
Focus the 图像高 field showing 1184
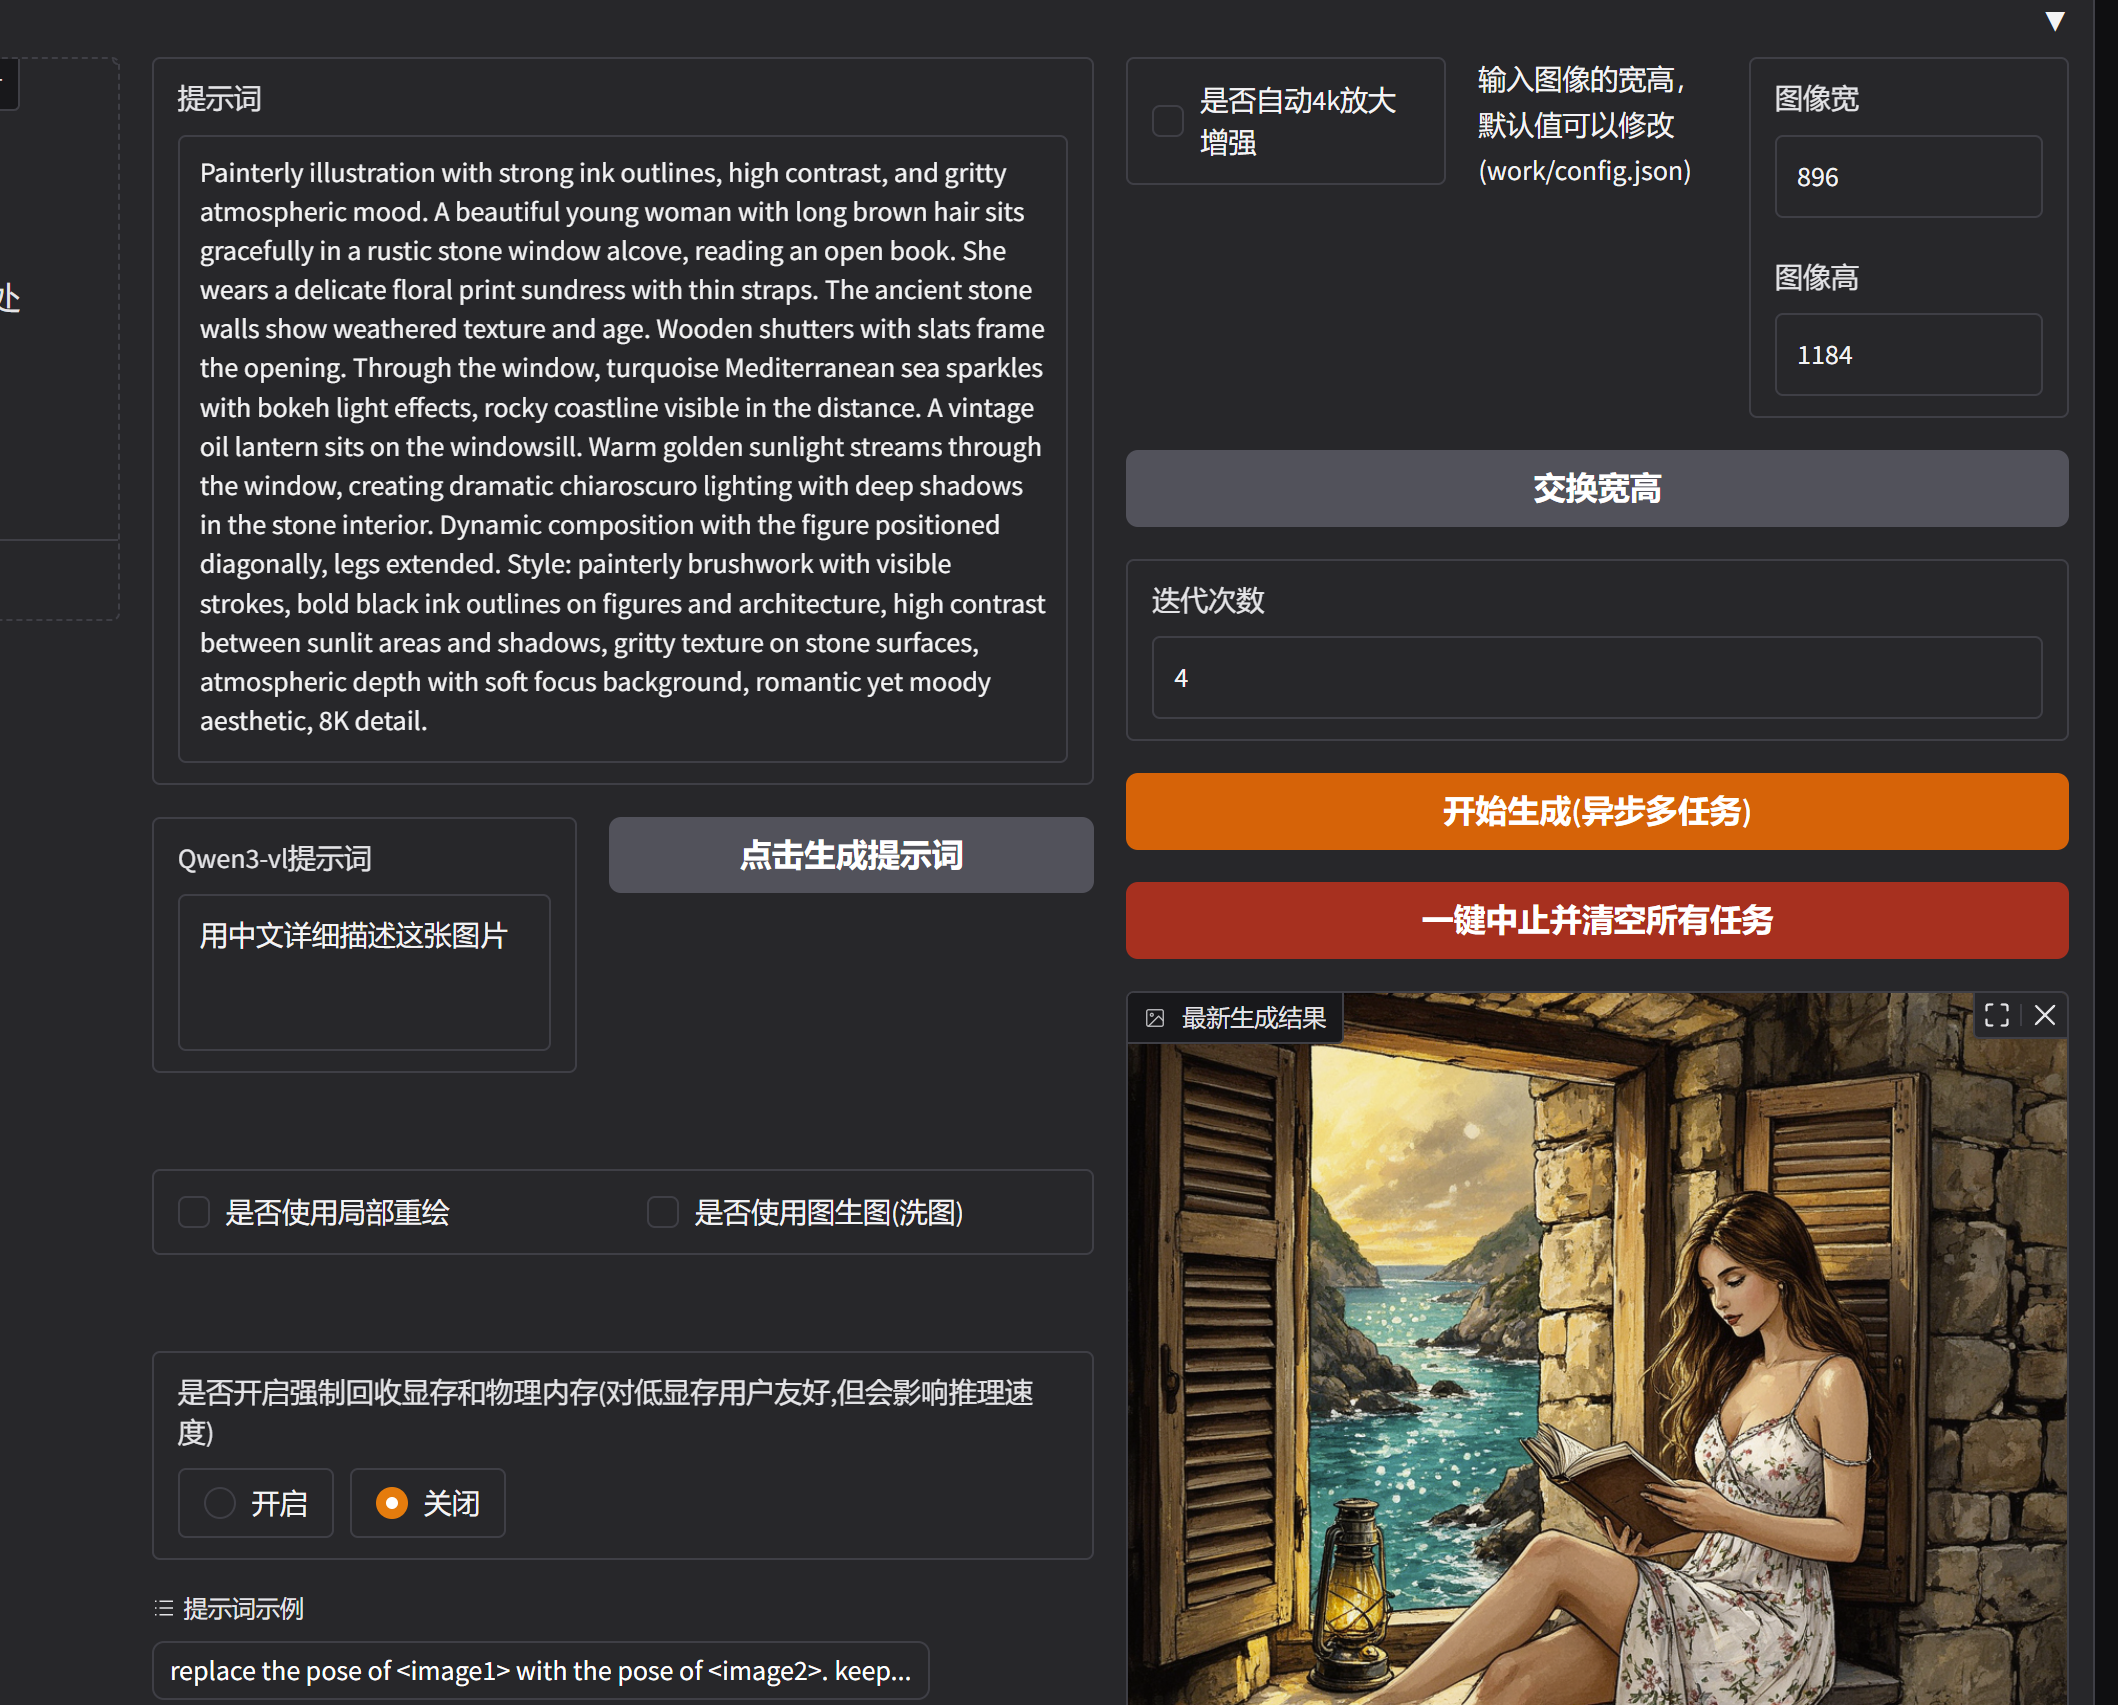tap(1907, 355)
